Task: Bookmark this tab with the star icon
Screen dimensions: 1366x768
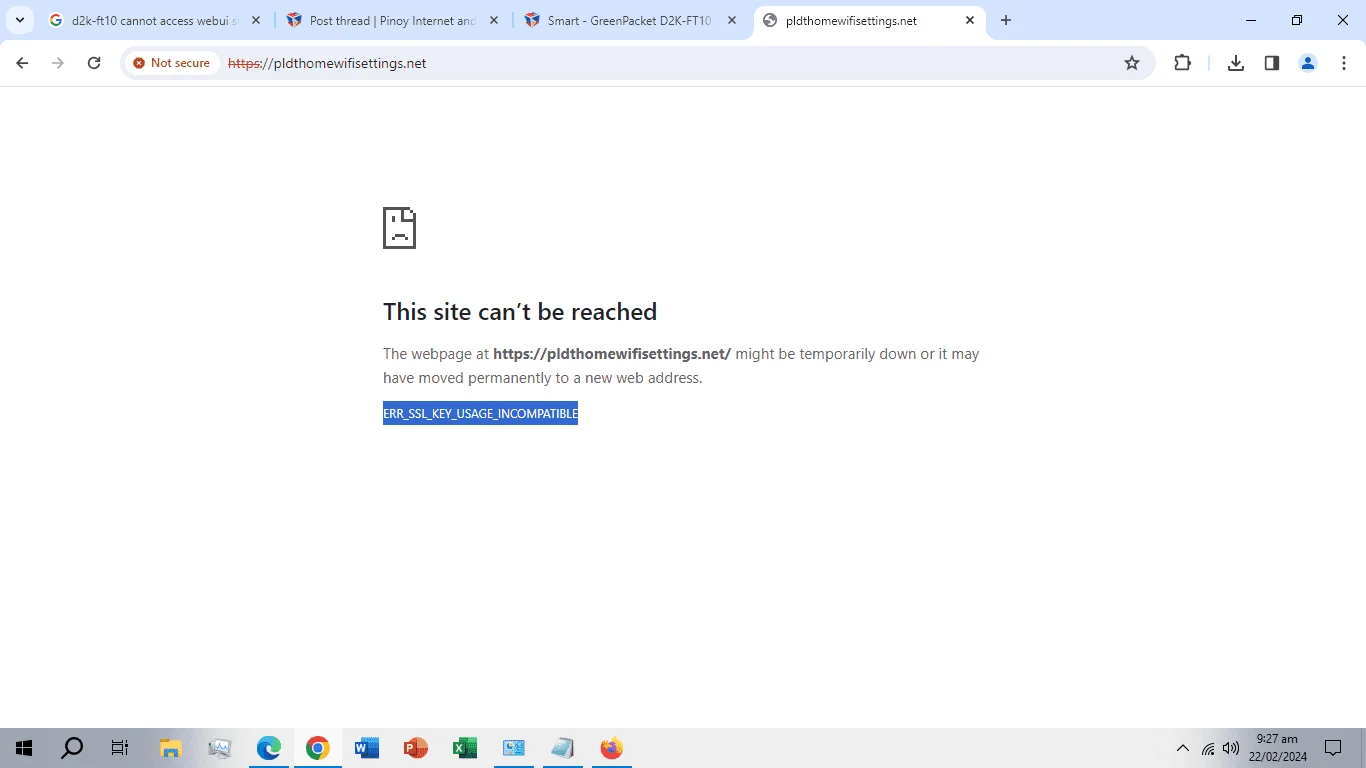Action: [x=1132, y=63]
